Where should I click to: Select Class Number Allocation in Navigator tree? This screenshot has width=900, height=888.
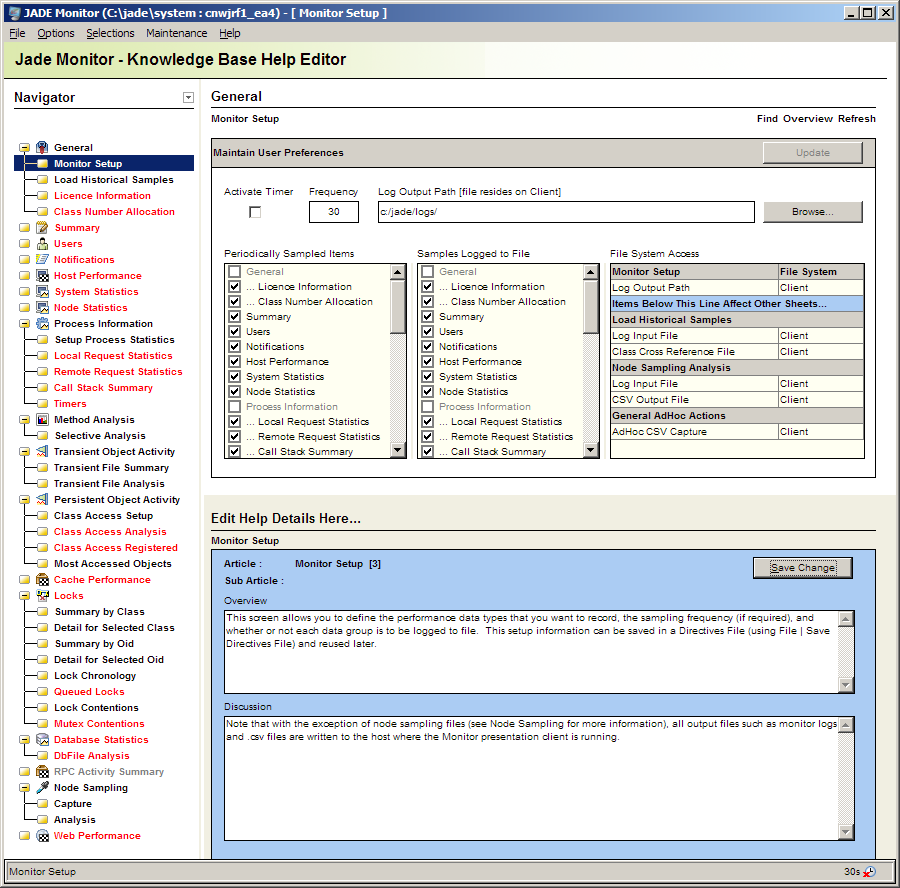click(x=114, y=212)
